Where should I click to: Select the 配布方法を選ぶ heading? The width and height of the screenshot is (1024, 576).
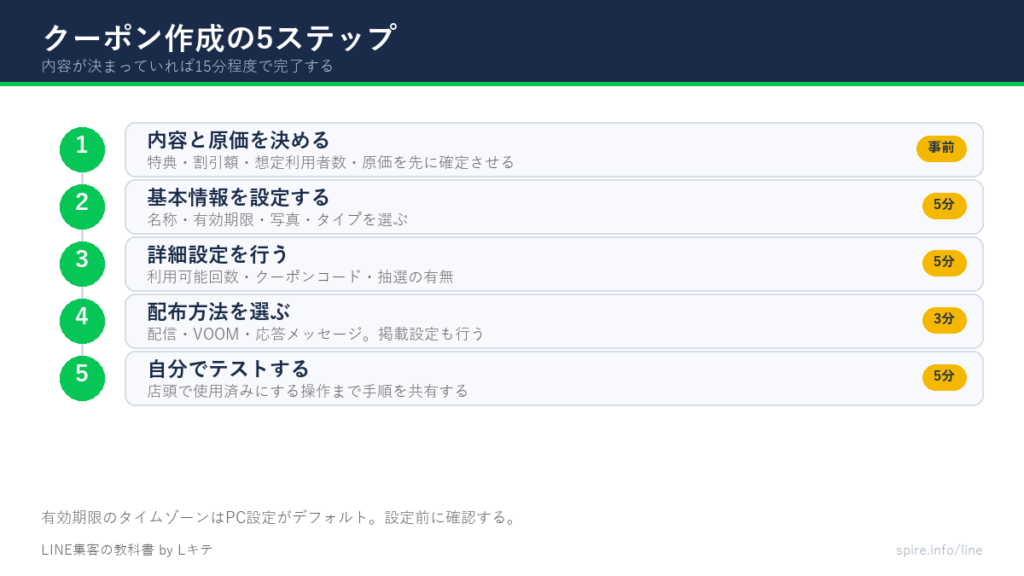click(218, 312)
